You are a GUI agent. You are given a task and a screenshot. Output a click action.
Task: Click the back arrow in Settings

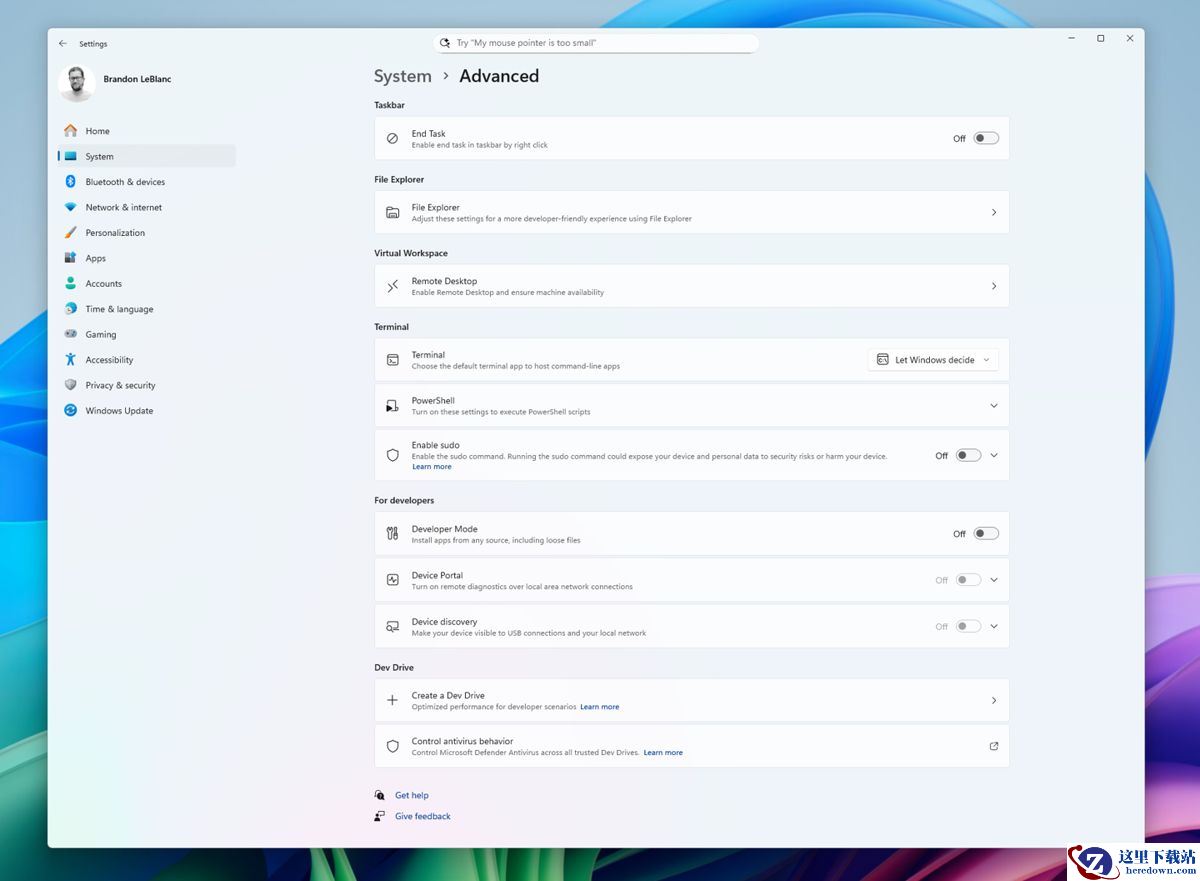[63, 44]
